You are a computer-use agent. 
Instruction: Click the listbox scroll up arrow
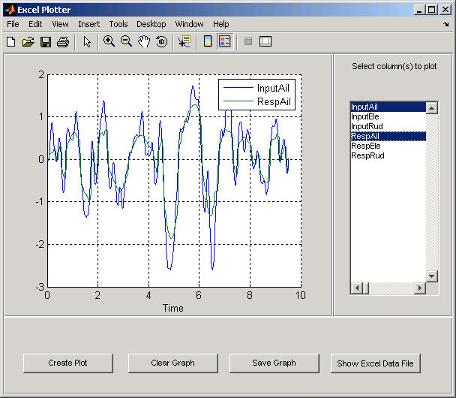[432, 108]
